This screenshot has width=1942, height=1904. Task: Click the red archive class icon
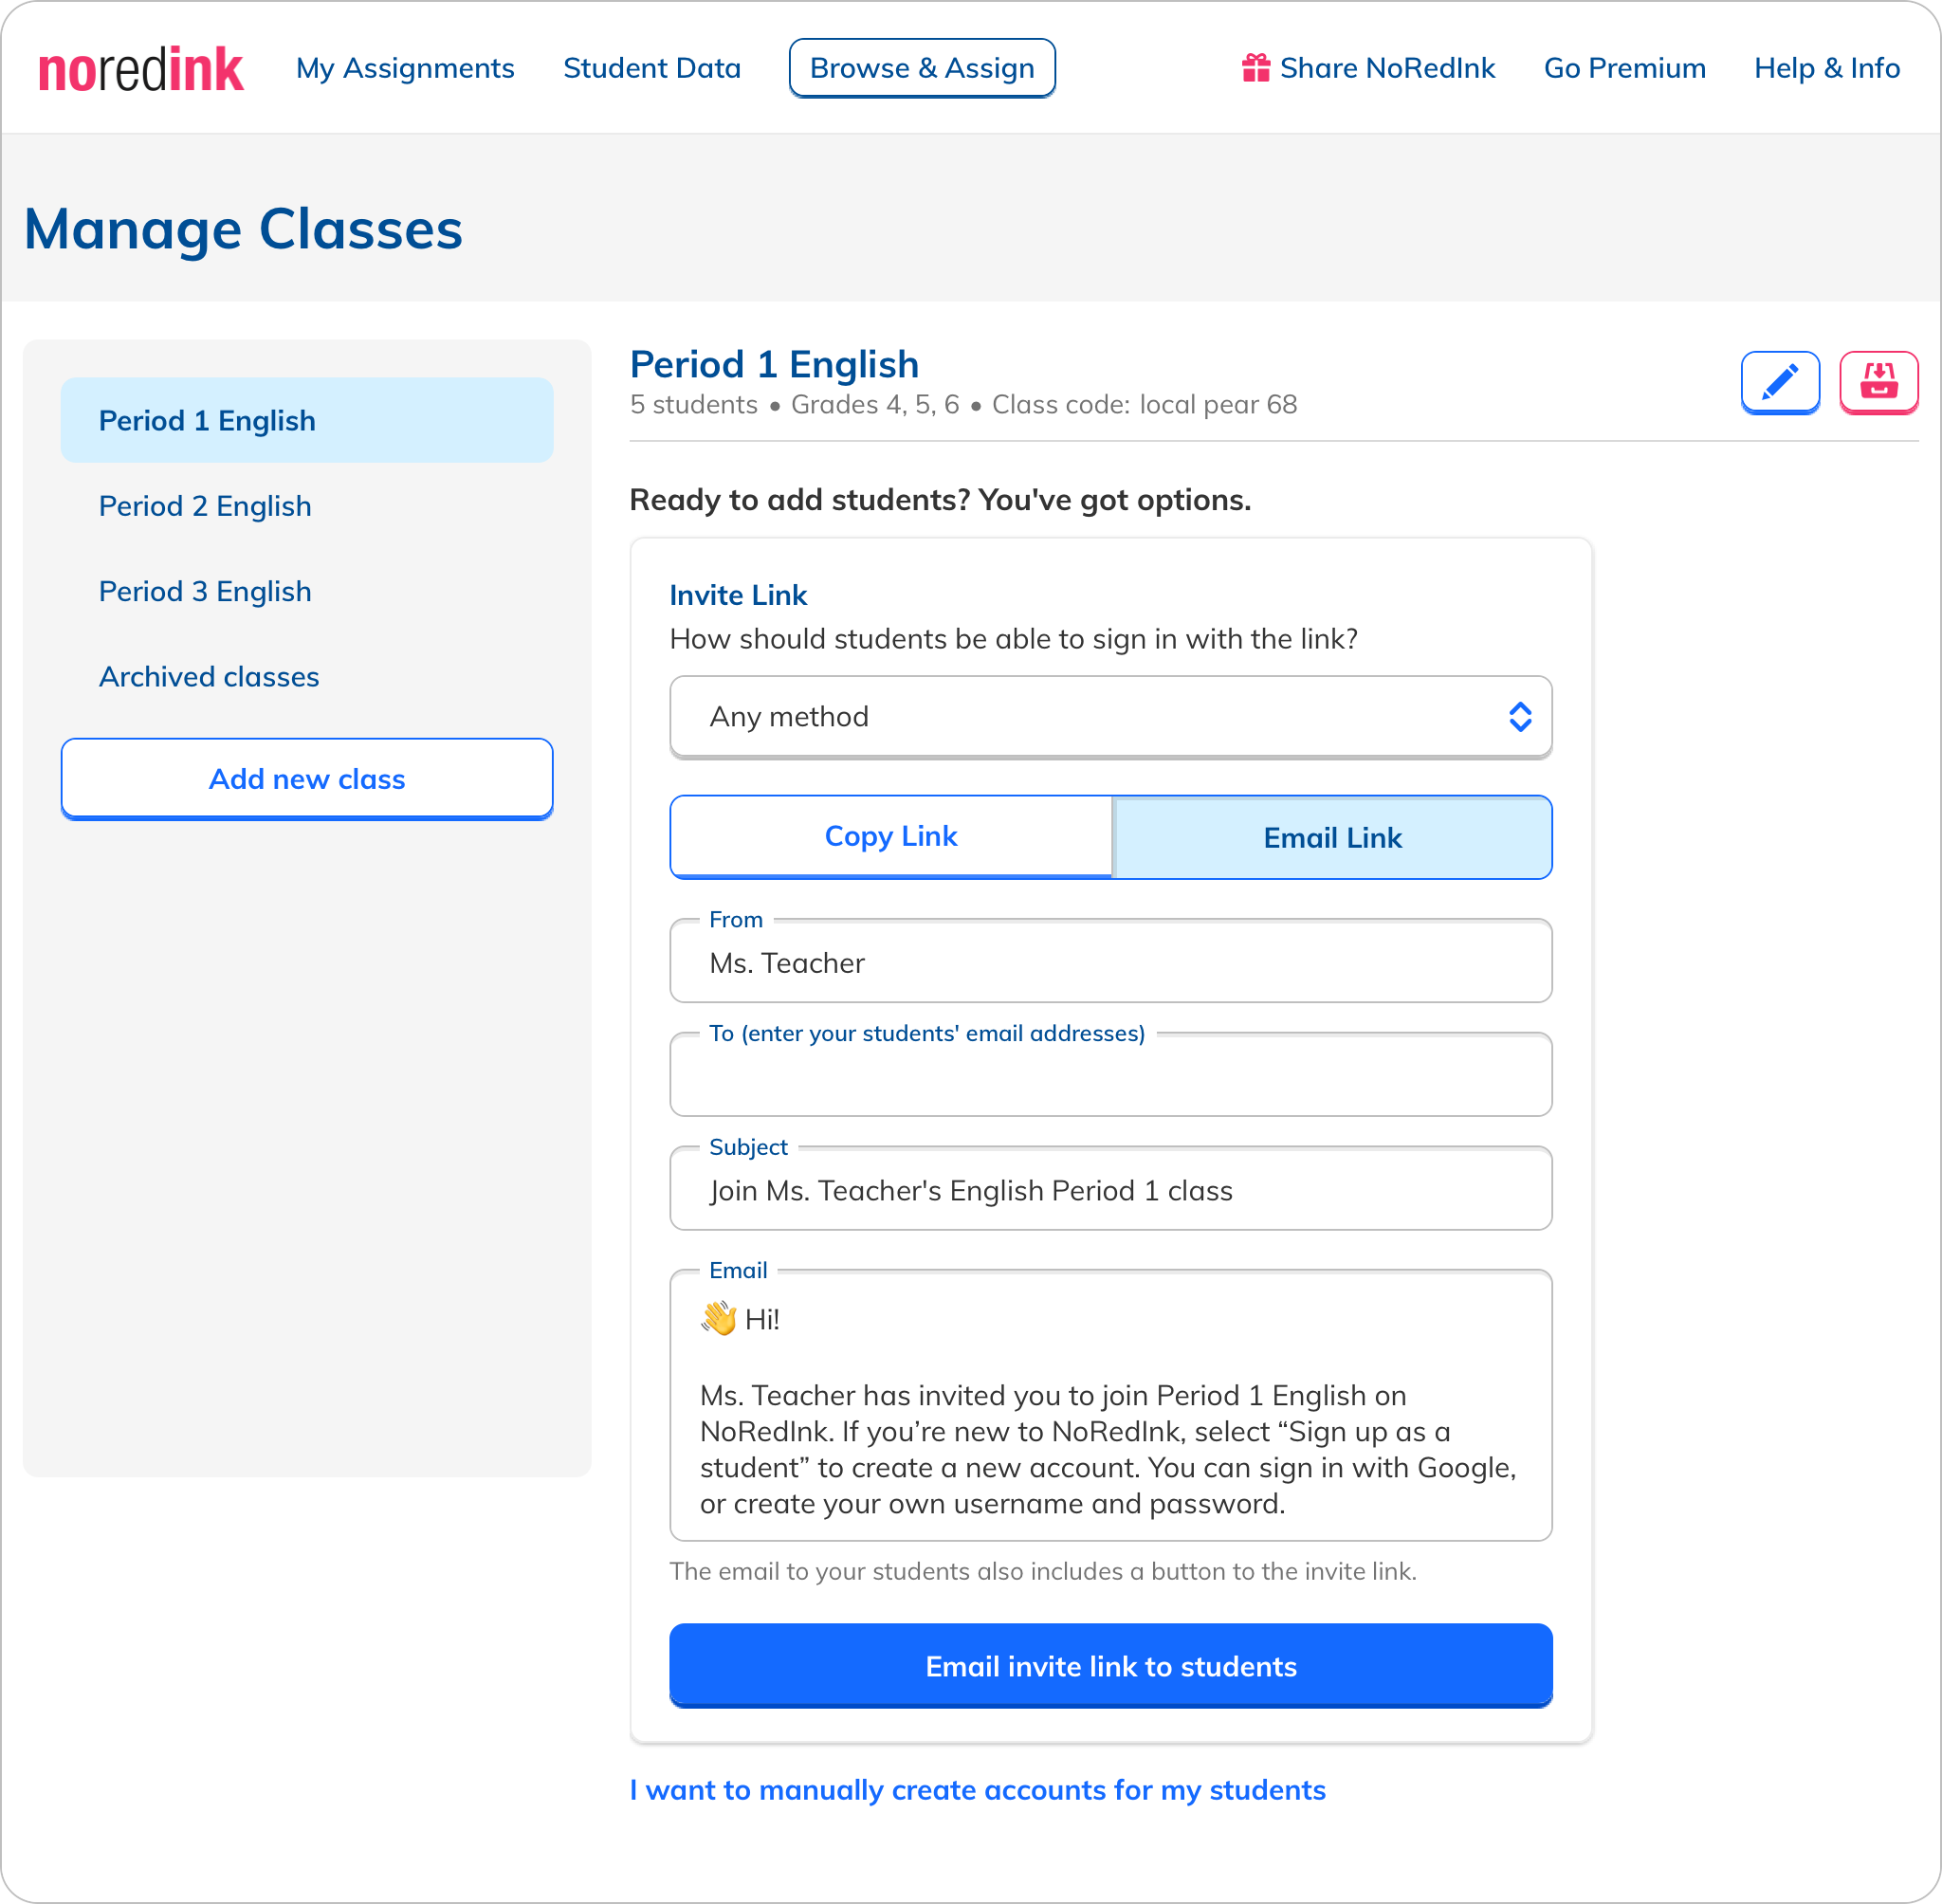click(x=1878, y=382)
